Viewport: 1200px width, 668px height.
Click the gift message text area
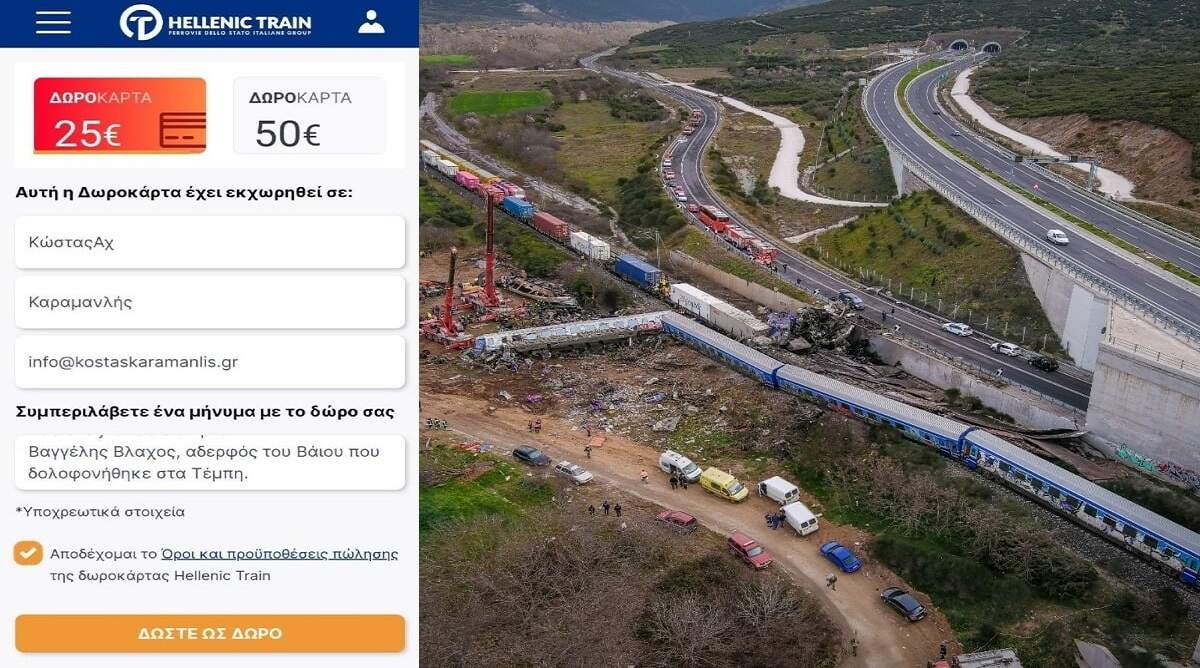tap(210, 462)
